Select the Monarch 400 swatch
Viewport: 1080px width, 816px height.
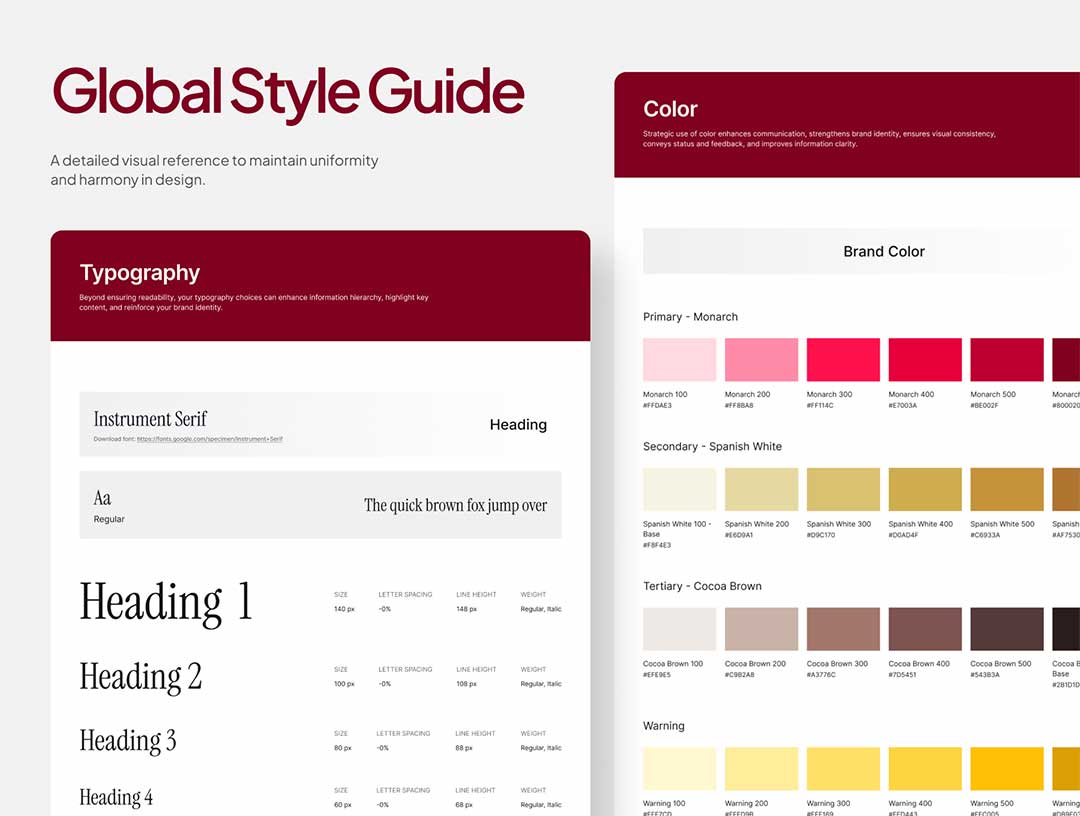click(925, 359)
